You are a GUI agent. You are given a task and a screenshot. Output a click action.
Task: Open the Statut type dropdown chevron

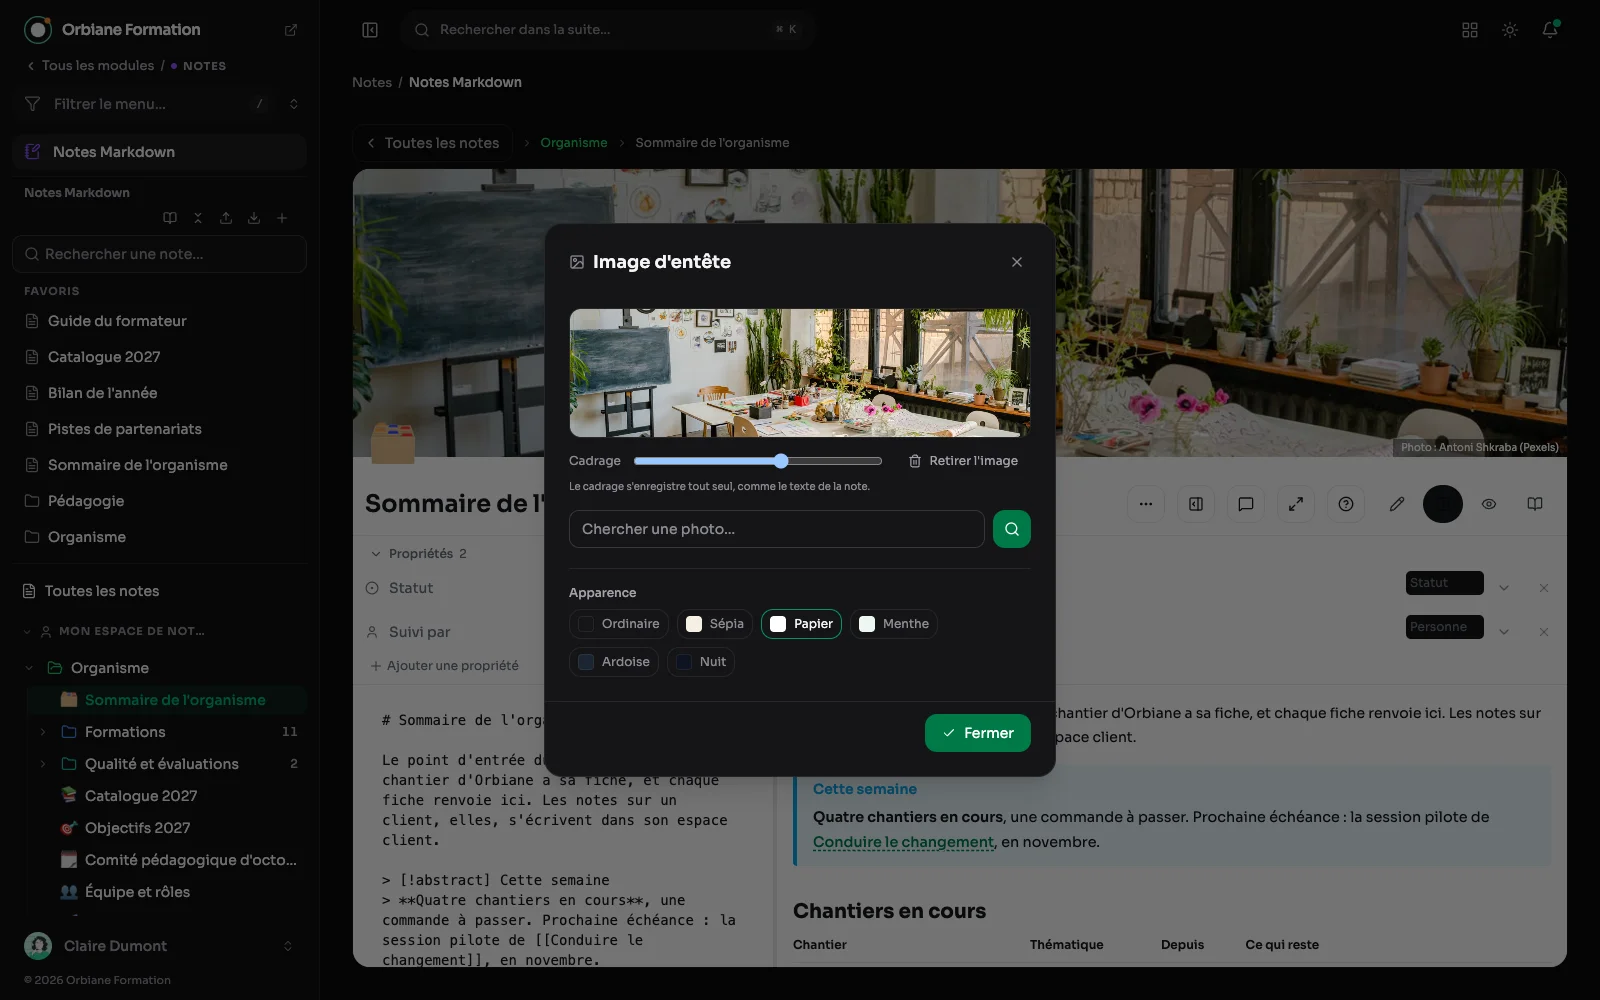[1504, 588]
